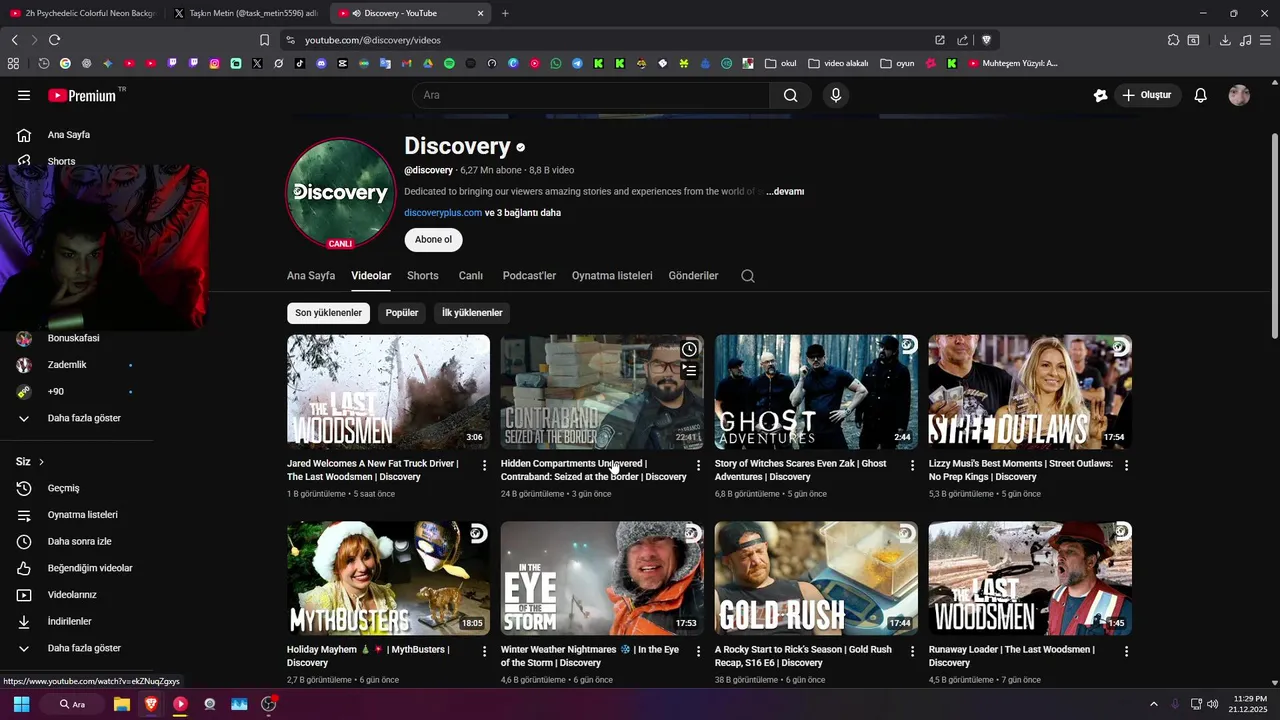The image size is (1280, 720).
Task: Bookmark this page in address bar
Action: click(x=264, y=40)
